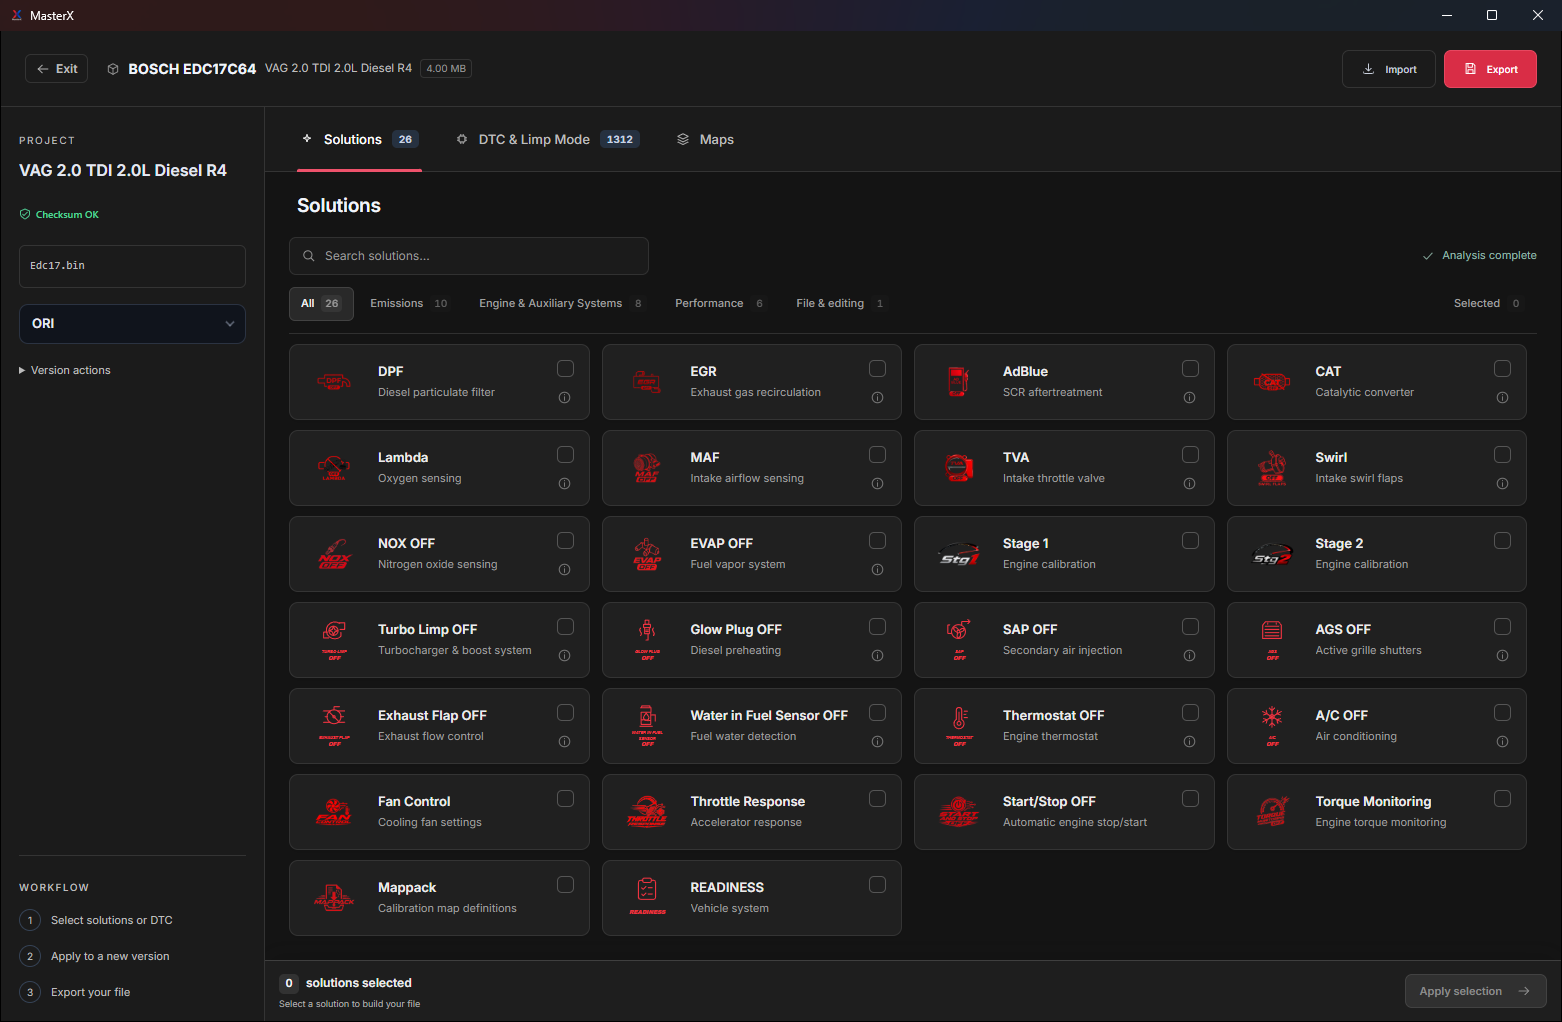Click the Stage 2 car icon

pos(1272,554)
